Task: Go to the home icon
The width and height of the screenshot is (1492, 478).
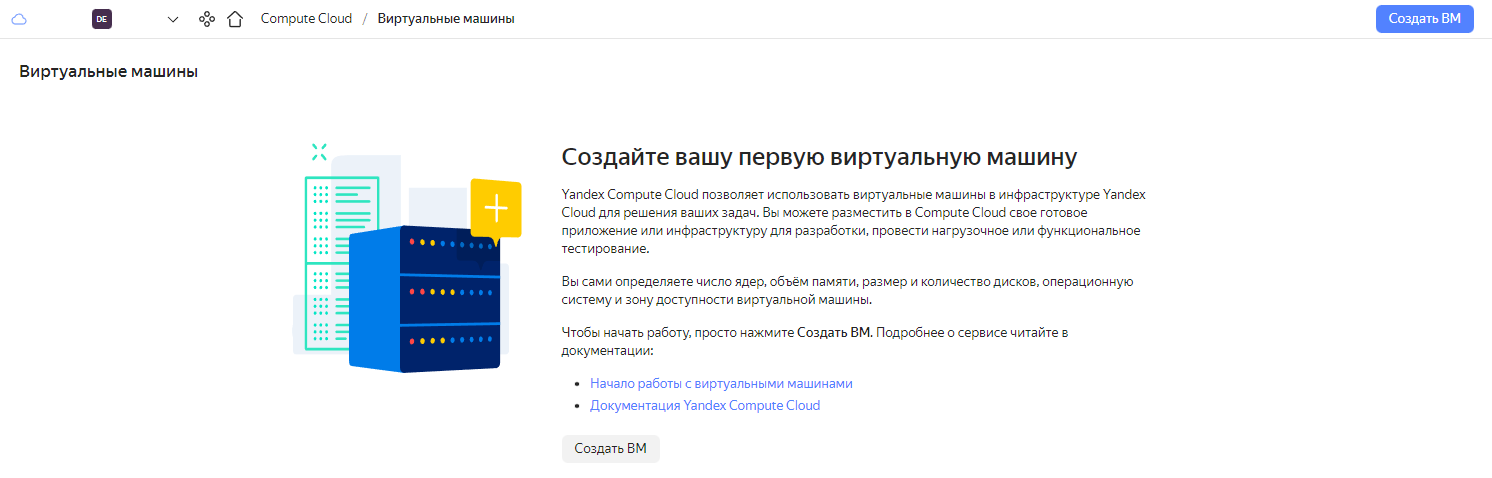Action: coord(235,19)
